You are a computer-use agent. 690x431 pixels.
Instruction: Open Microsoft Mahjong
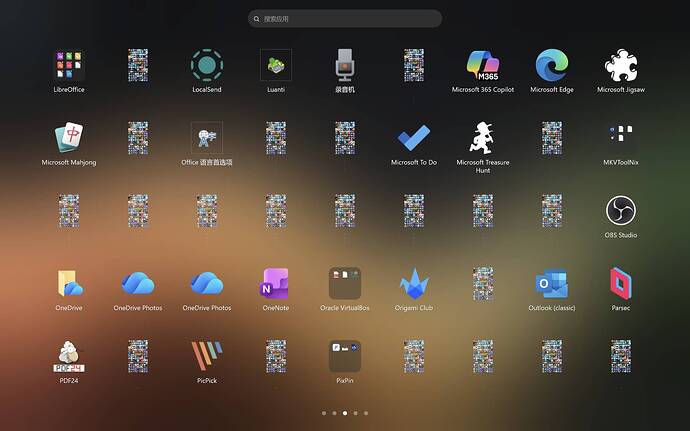69,138
